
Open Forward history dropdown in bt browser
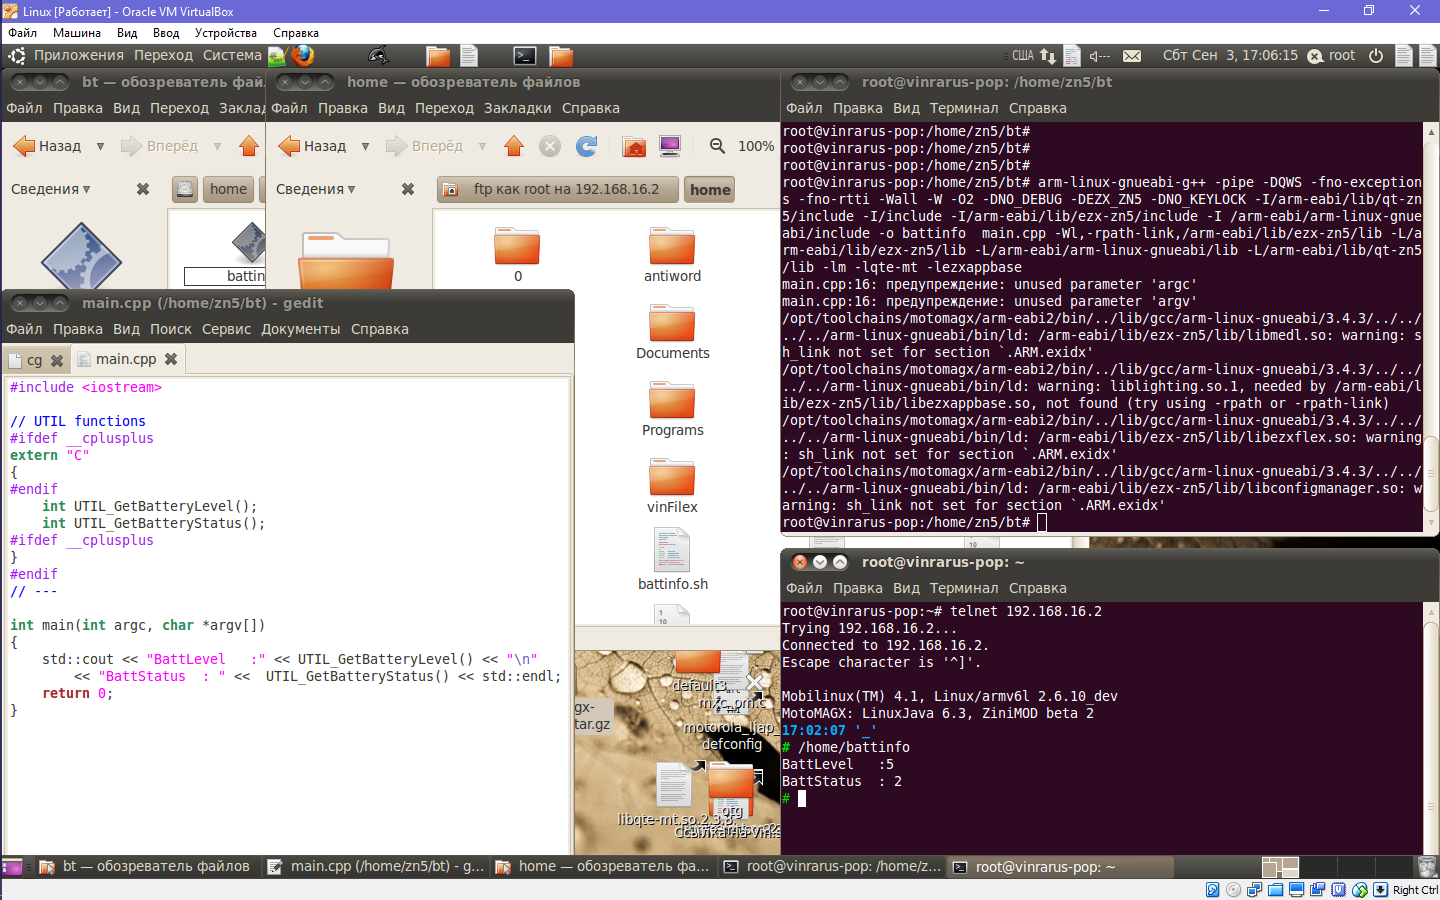click(217, 146)
